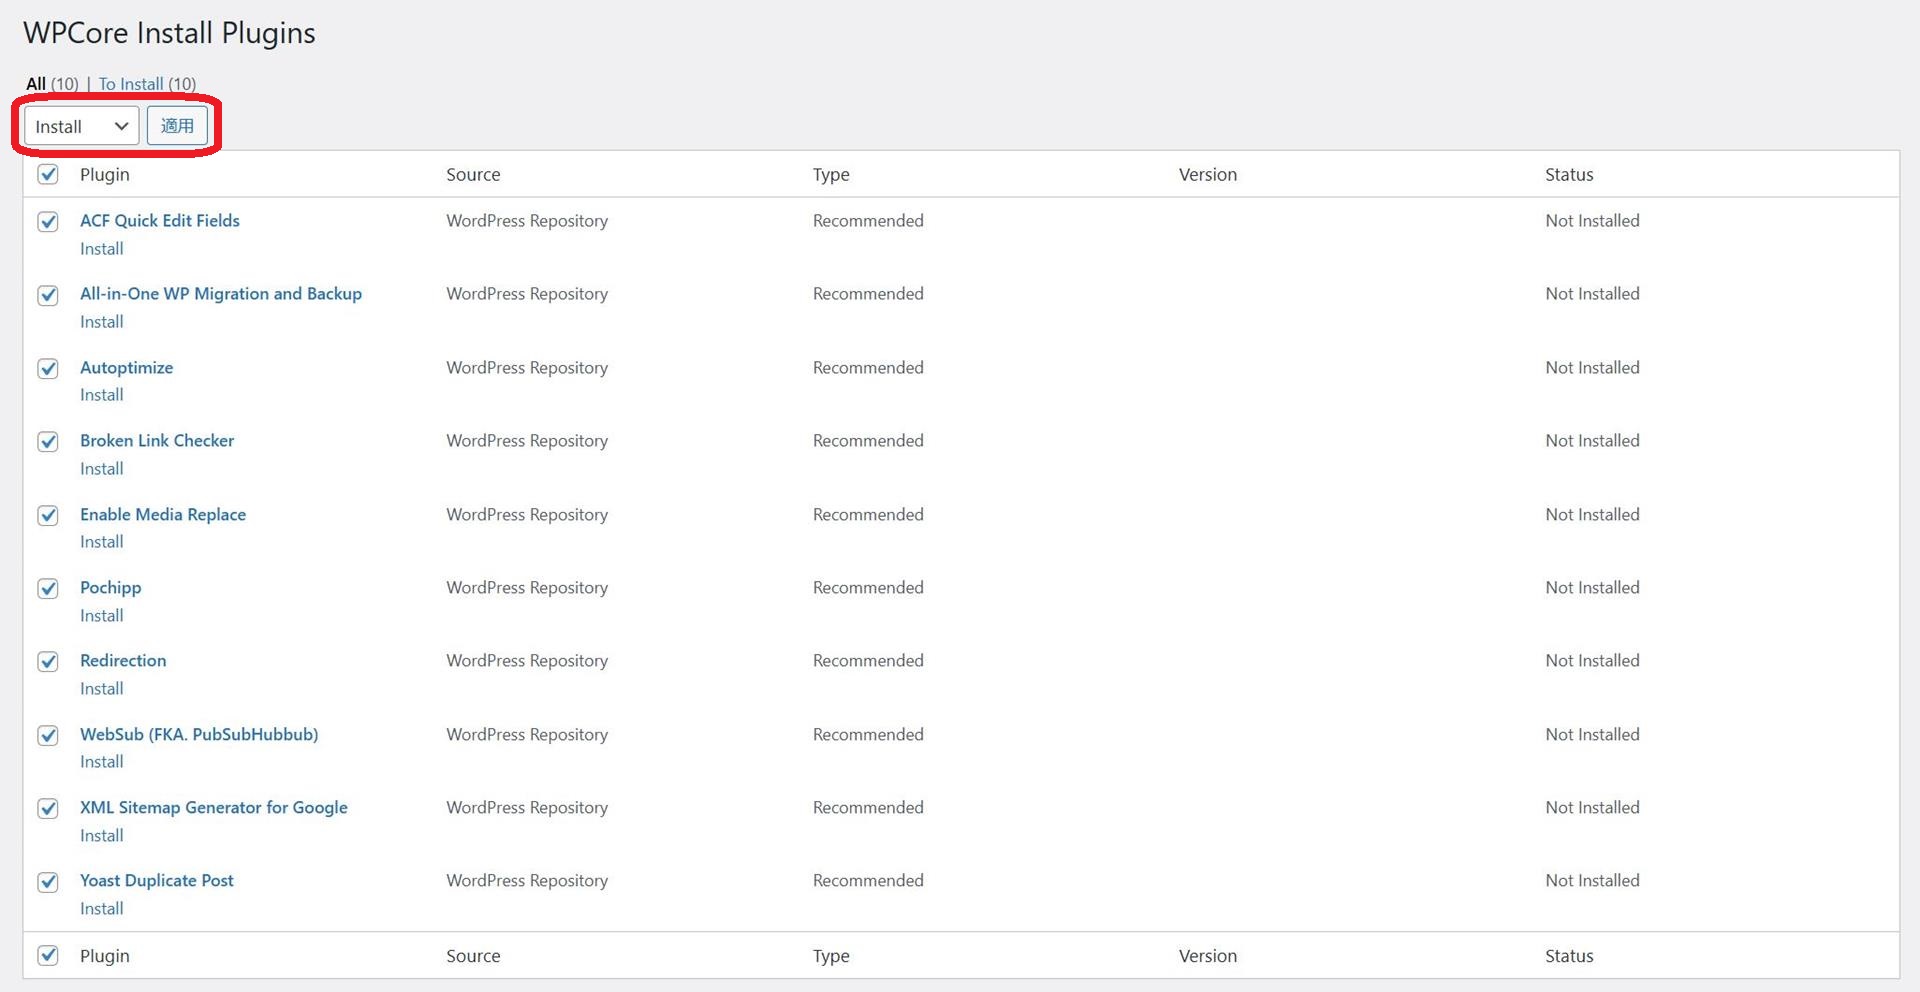Viewport: 1920px width, 992px height.
Task: Click Install under Broken Link Checker
Action: click(x=102, y=469)
